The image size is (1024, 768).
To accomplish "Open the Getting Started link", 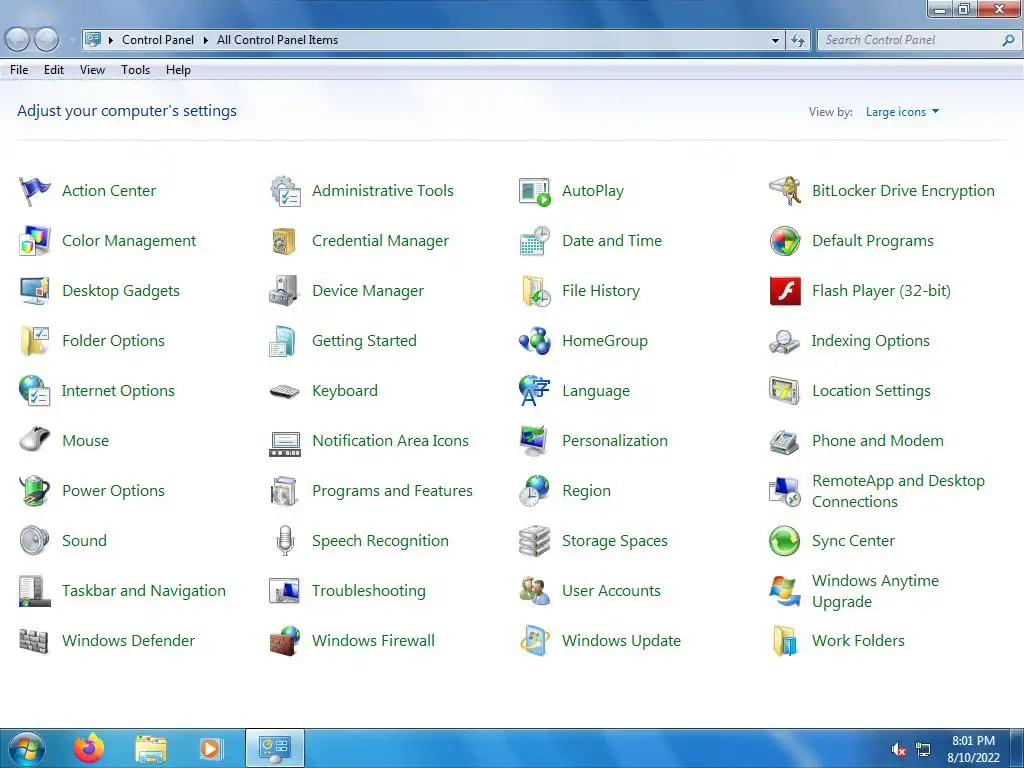I will coord(364,341).
